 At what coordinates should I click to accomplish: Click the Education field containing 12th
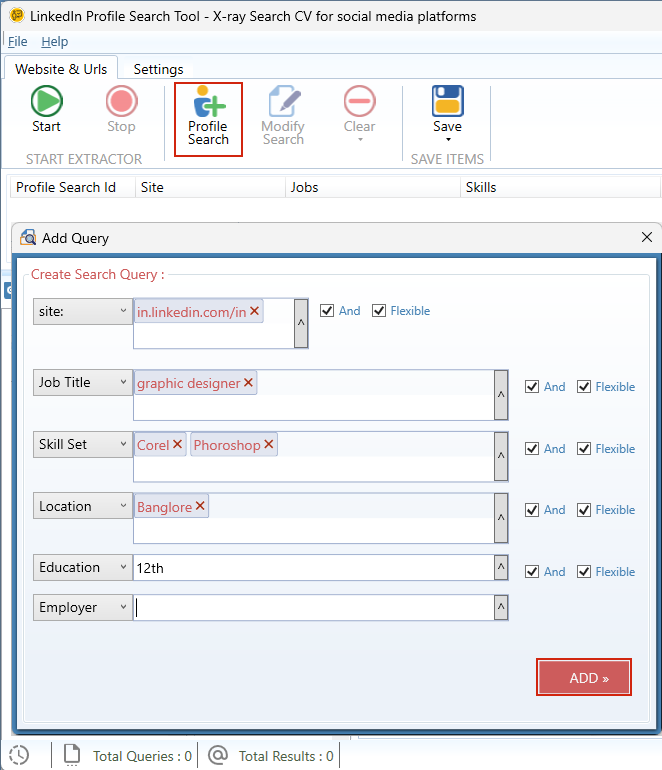[x=314, y=568]
